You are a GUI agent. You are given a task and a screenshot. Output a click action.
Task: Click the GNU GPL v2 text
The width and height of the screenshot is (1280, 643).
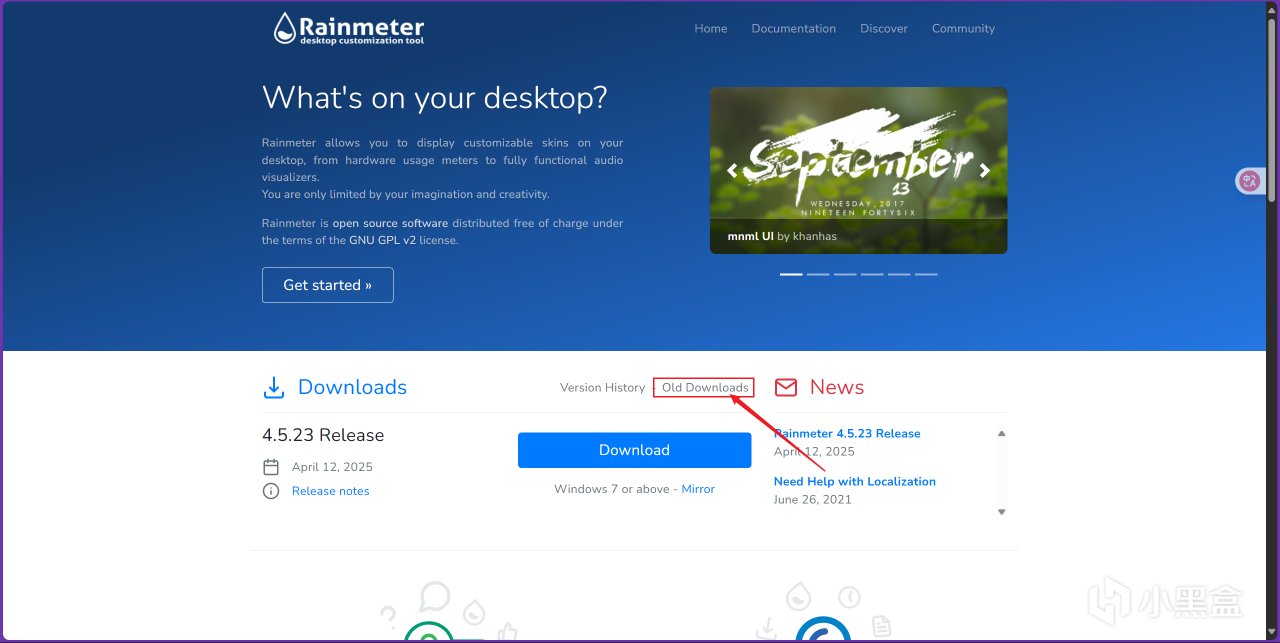point(382,240)
